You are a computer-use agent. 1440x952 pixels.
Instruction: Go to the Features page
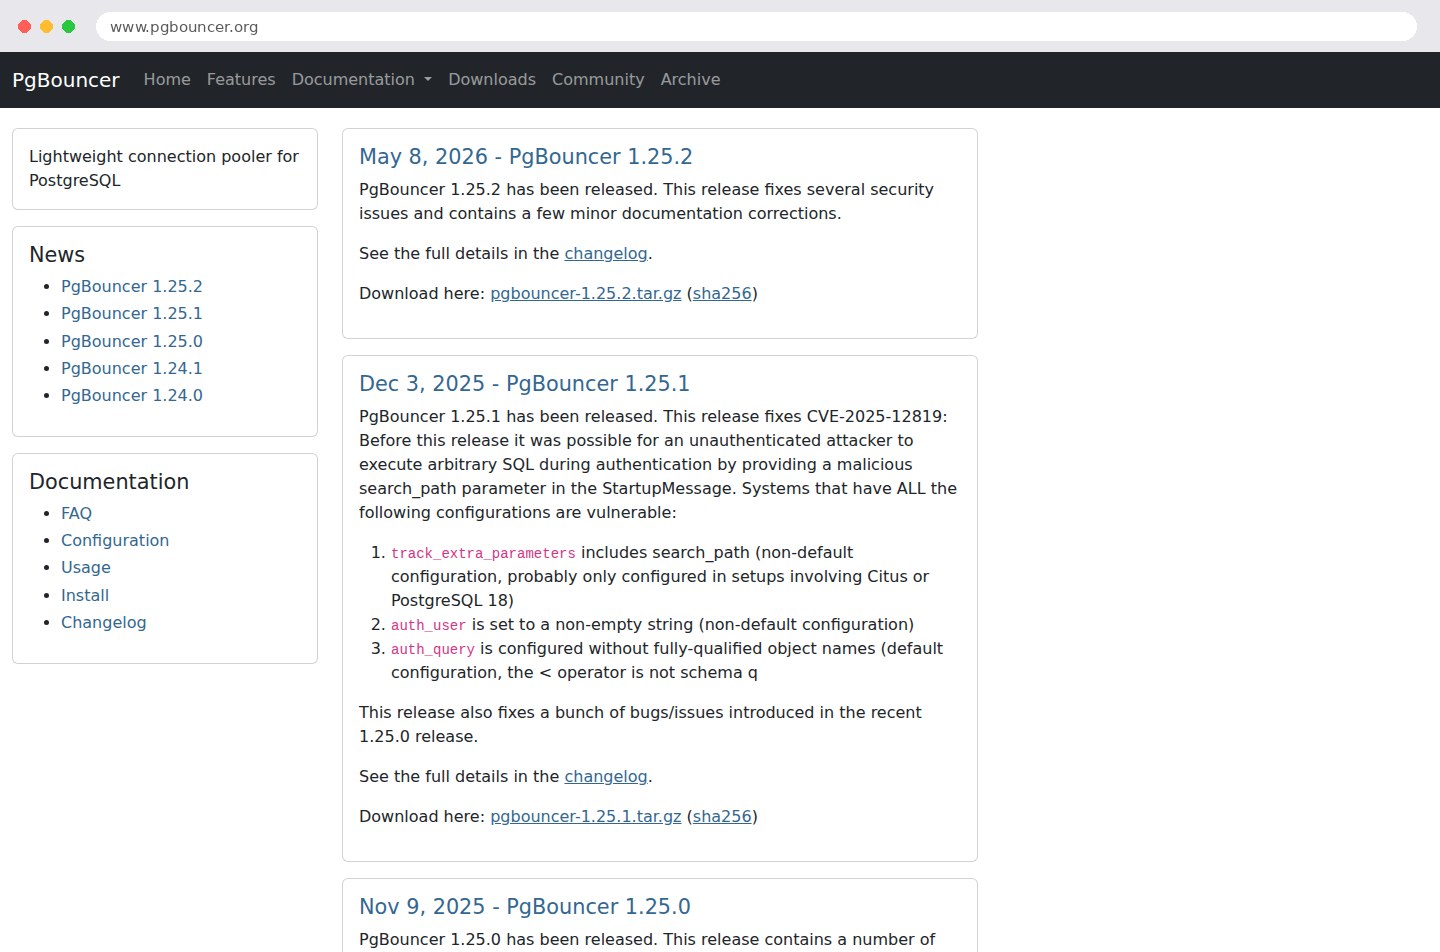click(x=241, y=79)
